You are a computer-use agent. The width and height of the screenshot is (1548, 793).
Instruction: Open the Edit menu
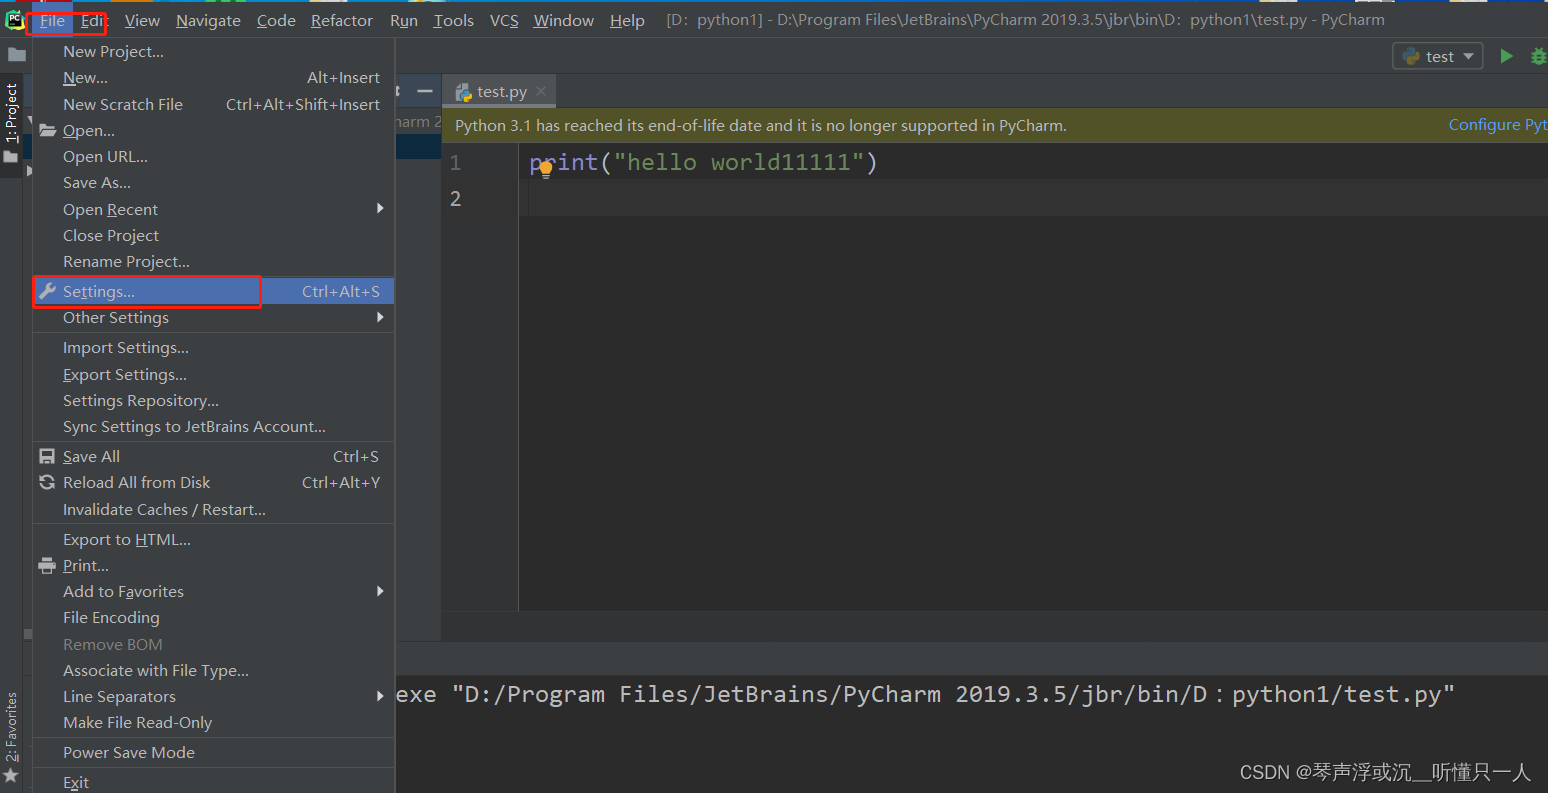click(94, 20)
